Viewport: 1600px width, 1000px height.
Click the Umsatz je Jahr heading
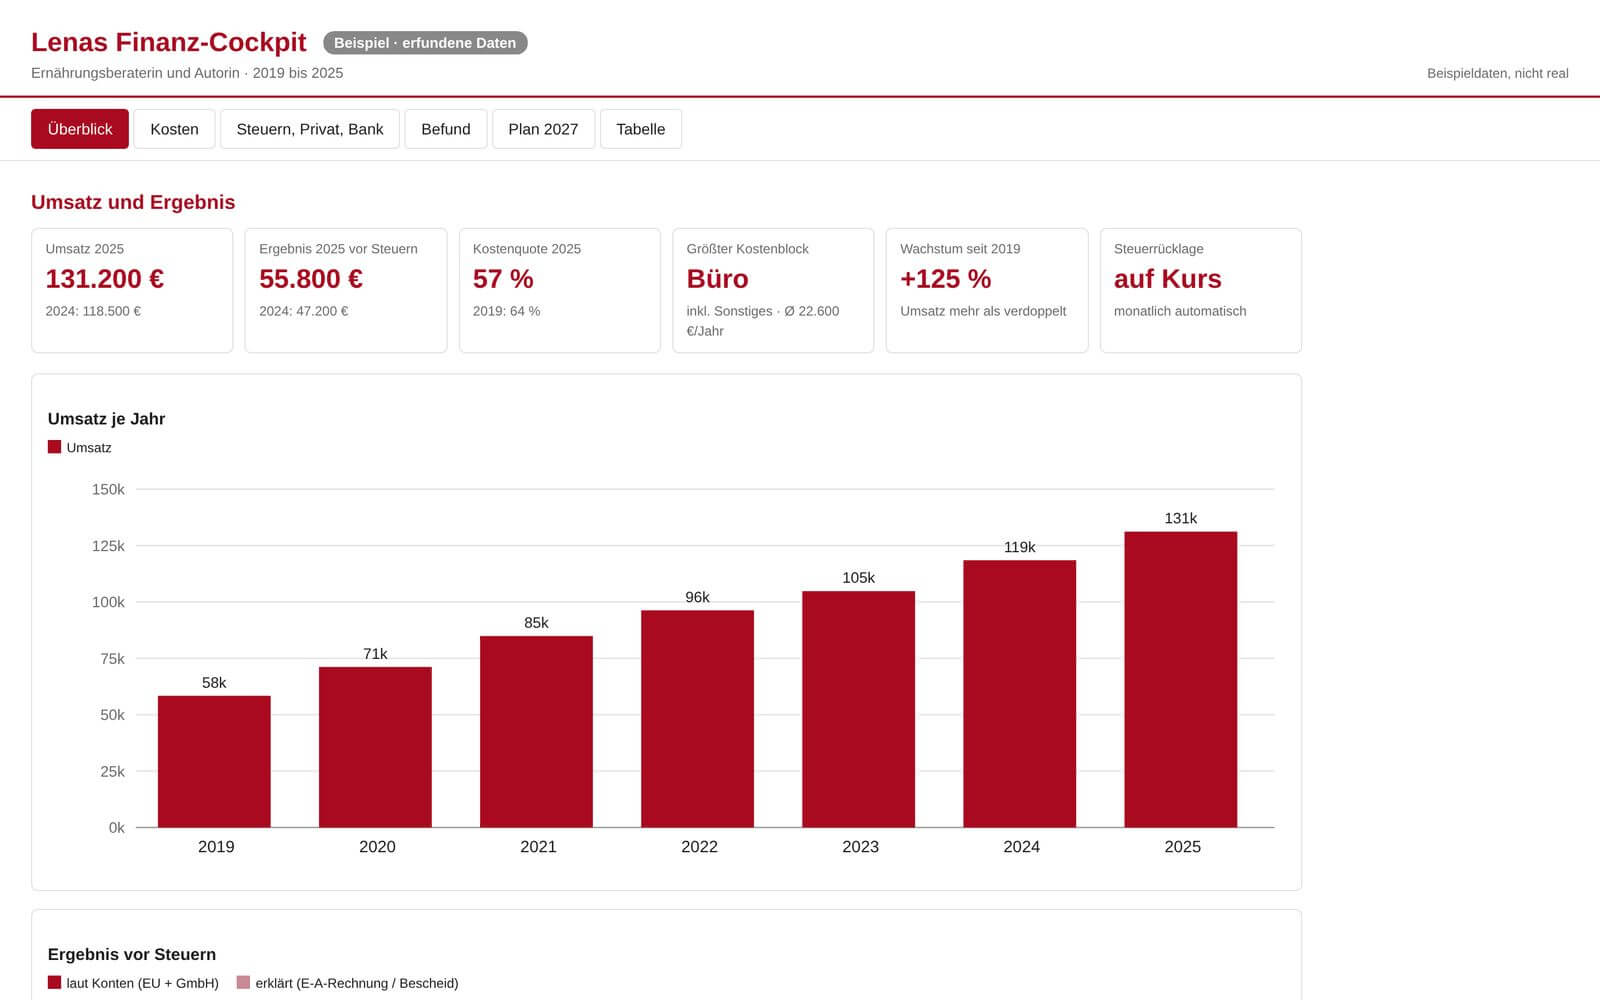coord(106,419)
